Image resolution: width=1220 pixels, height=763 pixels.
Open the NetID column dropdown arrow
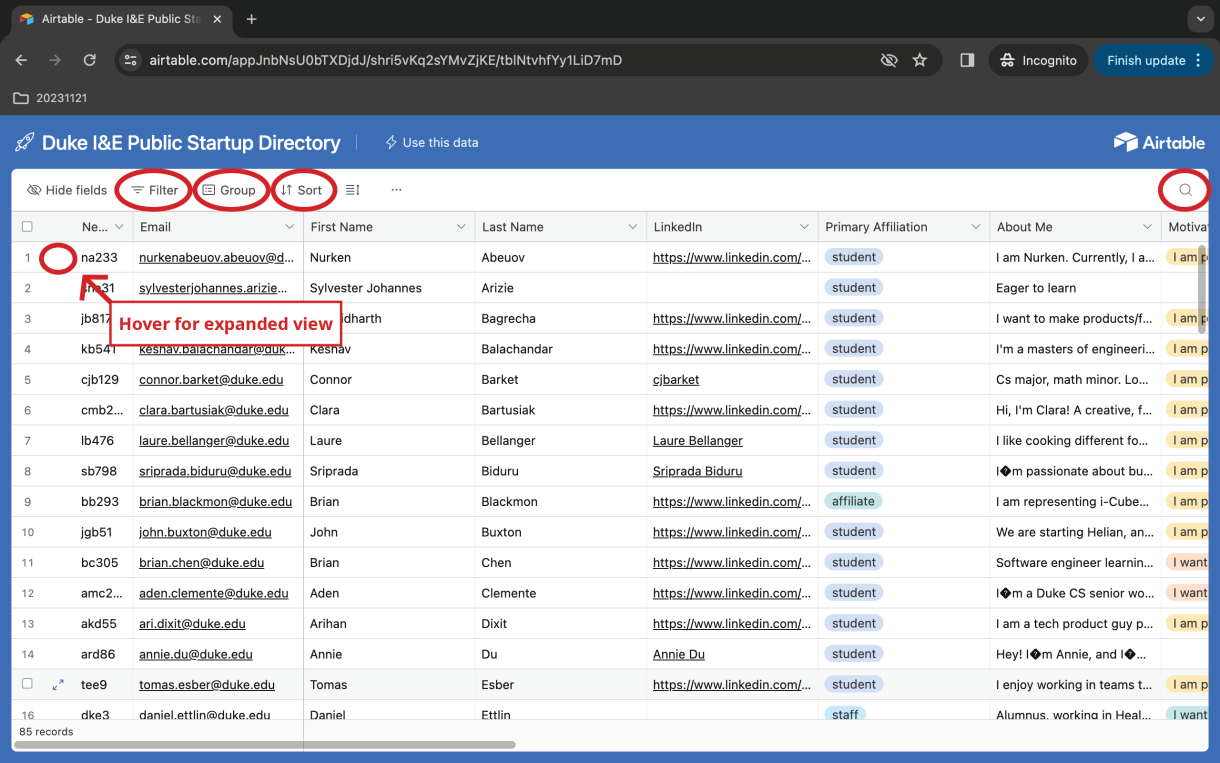click(119, 227)
